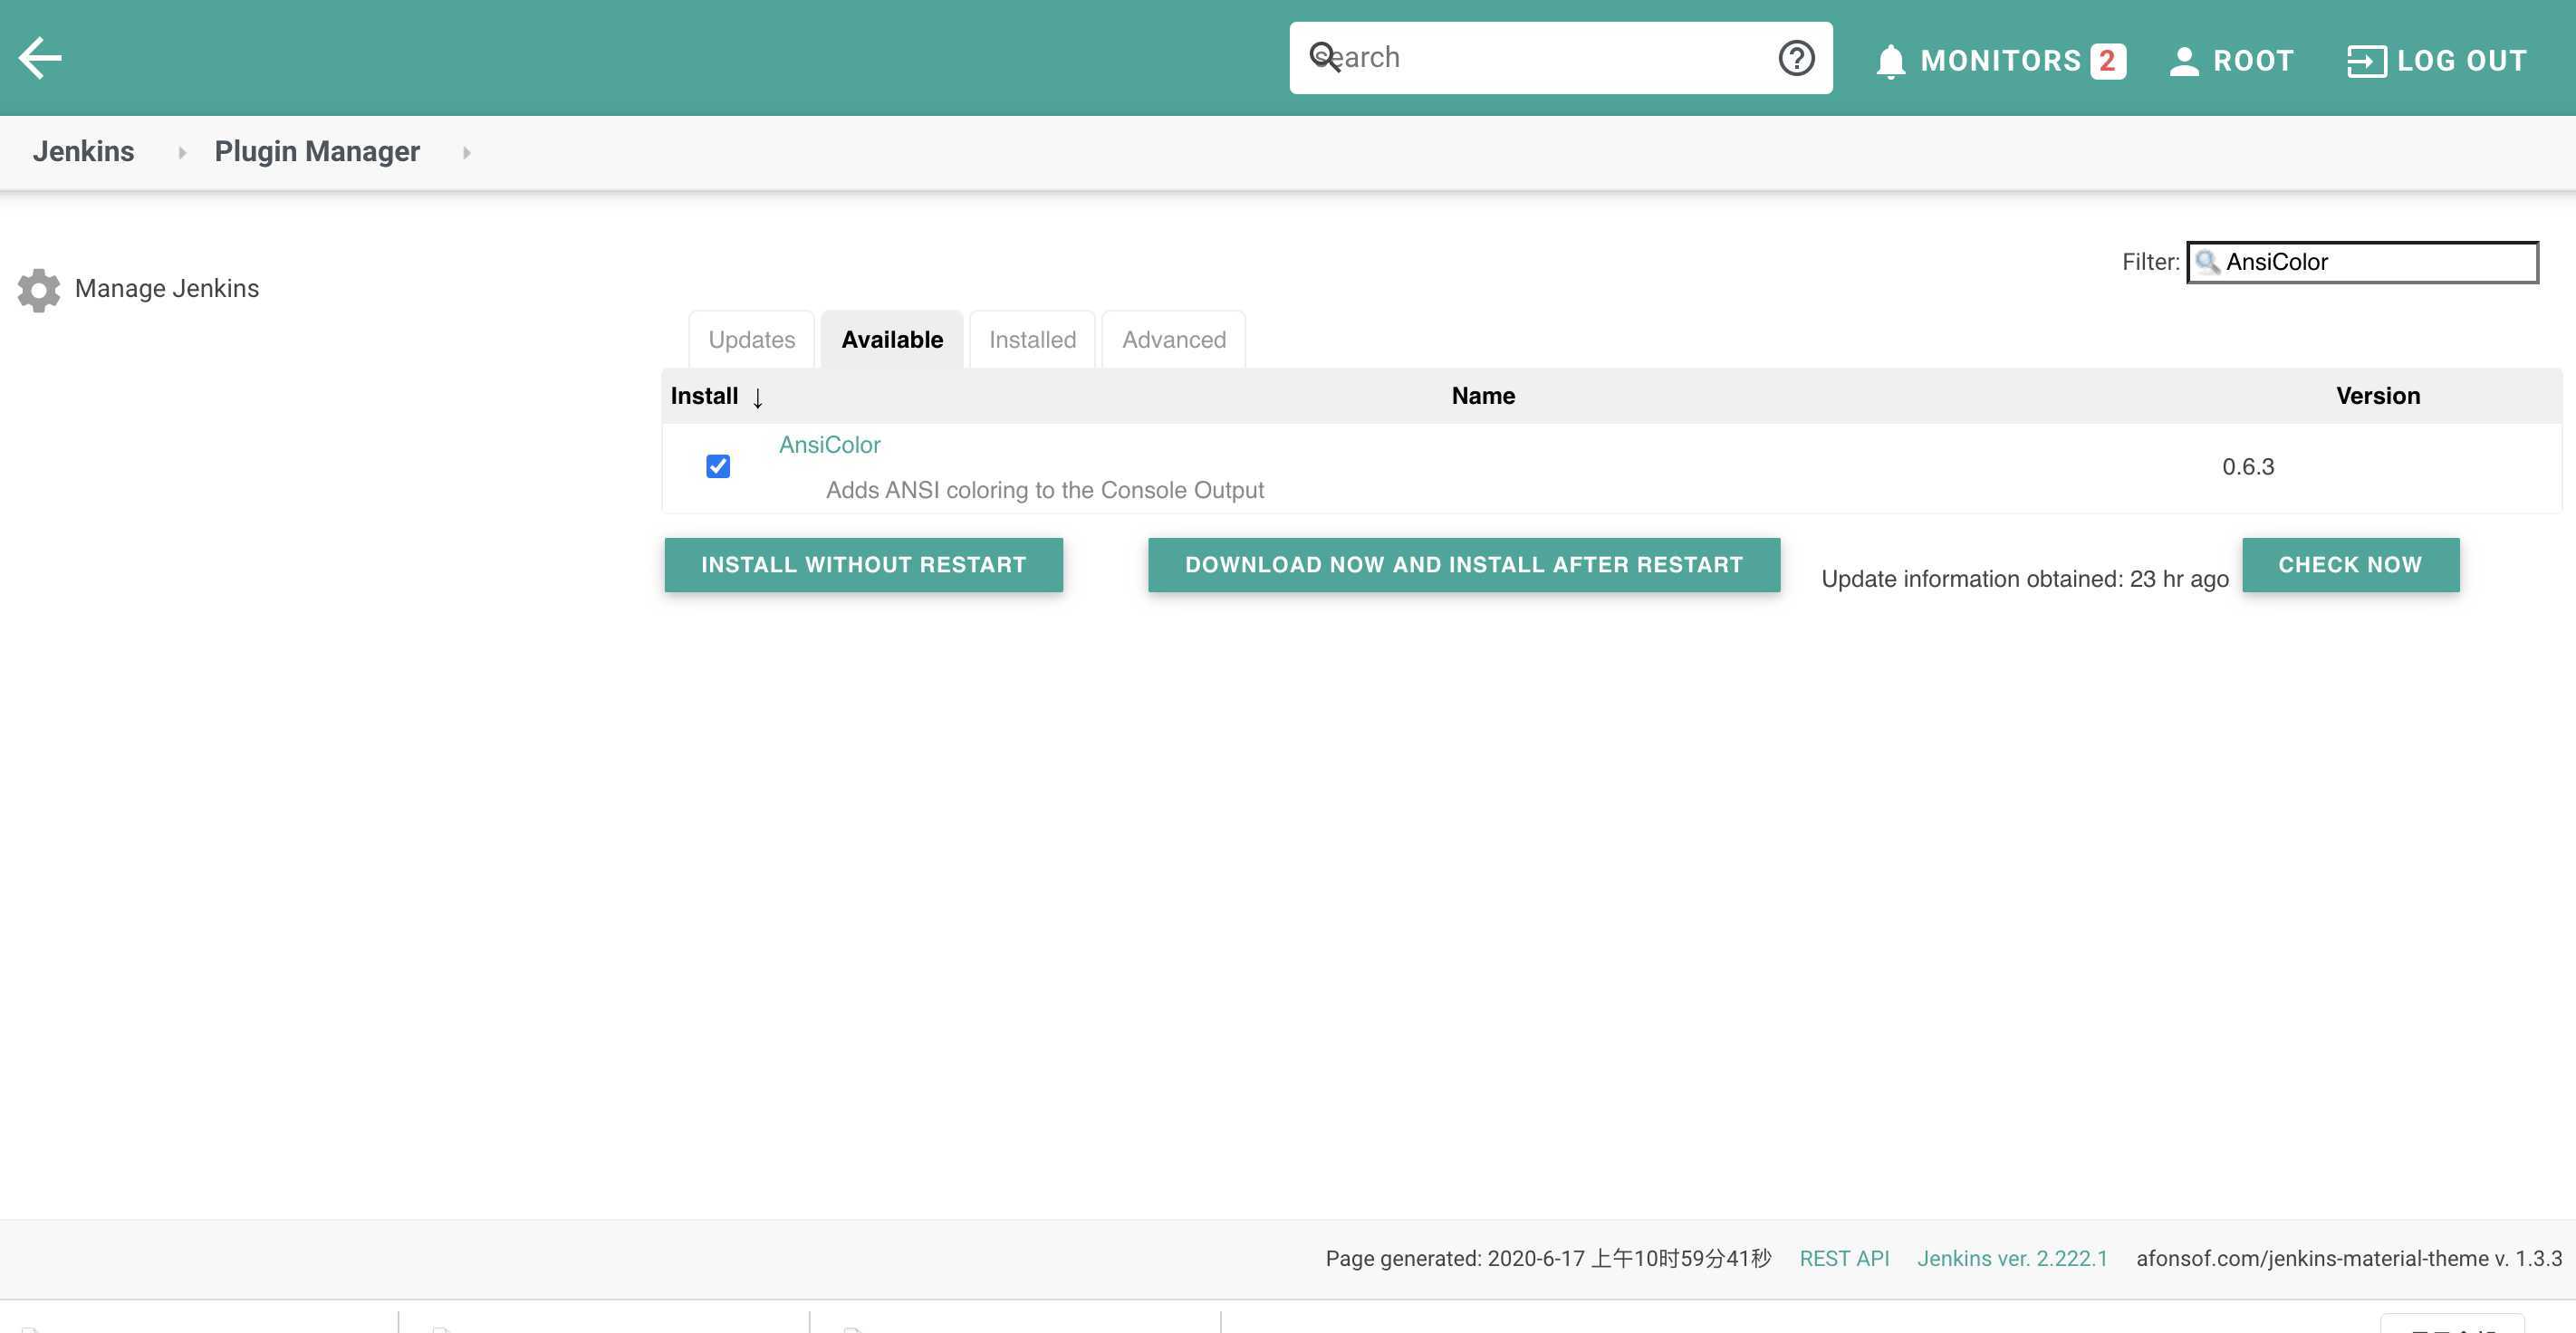The width and height of the screenshot is (2576, 1333).
Task: Click the Page generated timestamp text
Action: 1548,1259
